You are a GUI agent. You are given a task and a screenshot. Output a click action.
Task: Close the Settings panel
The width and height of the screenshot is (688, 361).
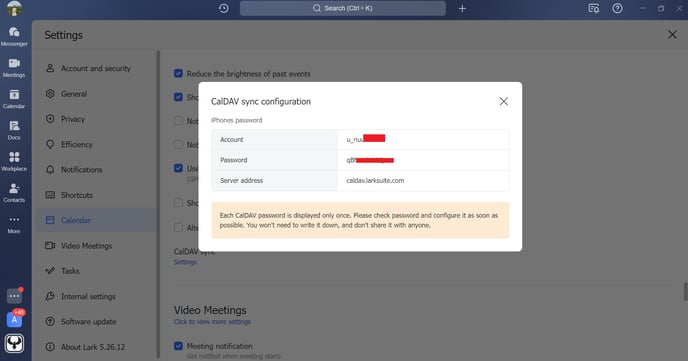pyautogui.click(x=672, y=34)
